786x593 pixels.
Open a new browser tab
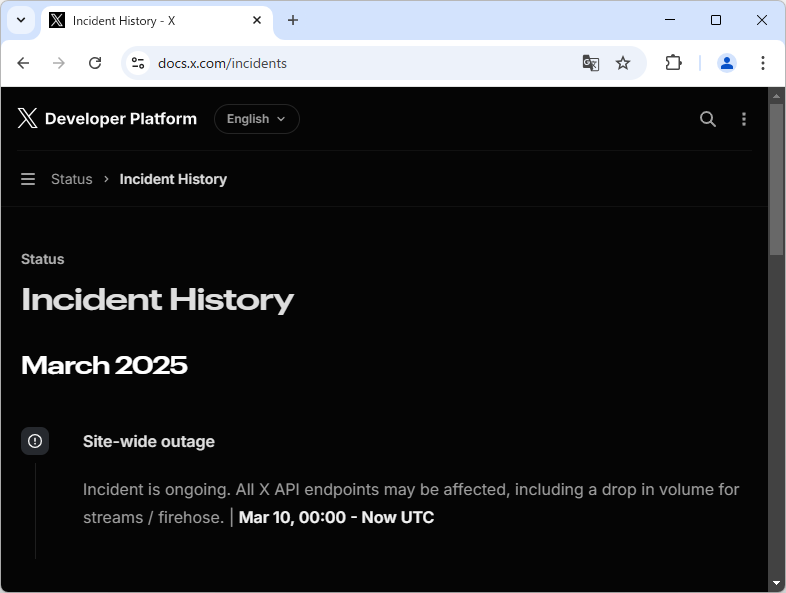click(293, 20)
